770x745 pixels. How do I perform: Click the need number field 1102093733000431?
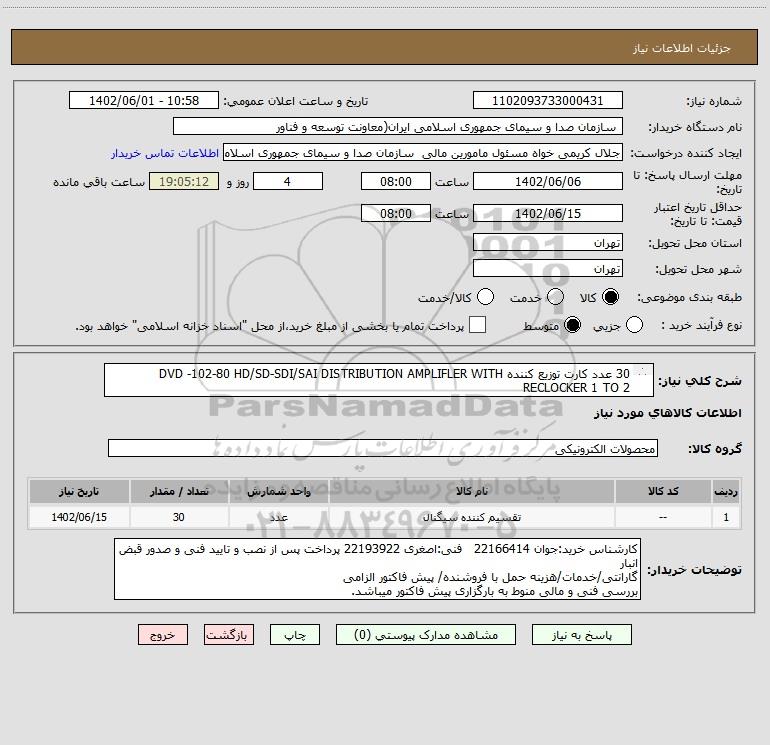(548, 100)
